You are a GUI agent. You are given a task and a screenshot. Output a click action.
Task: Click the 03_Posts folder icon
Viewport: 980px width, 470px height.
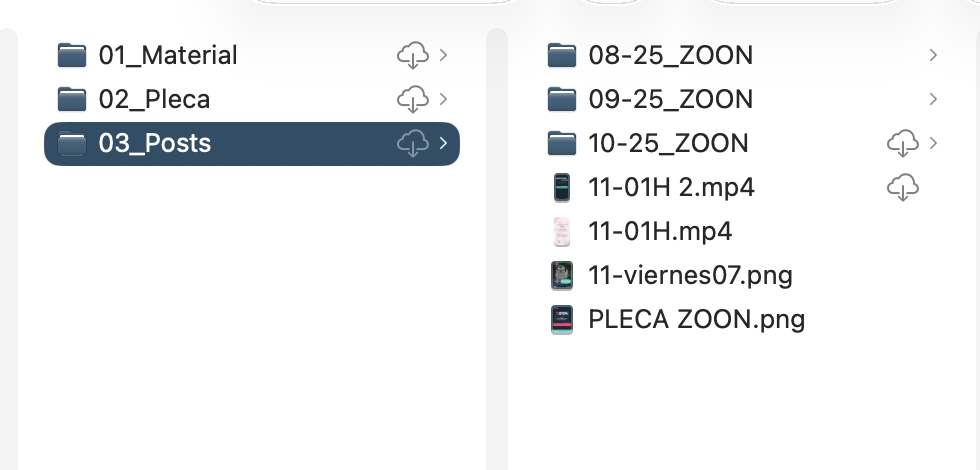(x=72, y=143)
